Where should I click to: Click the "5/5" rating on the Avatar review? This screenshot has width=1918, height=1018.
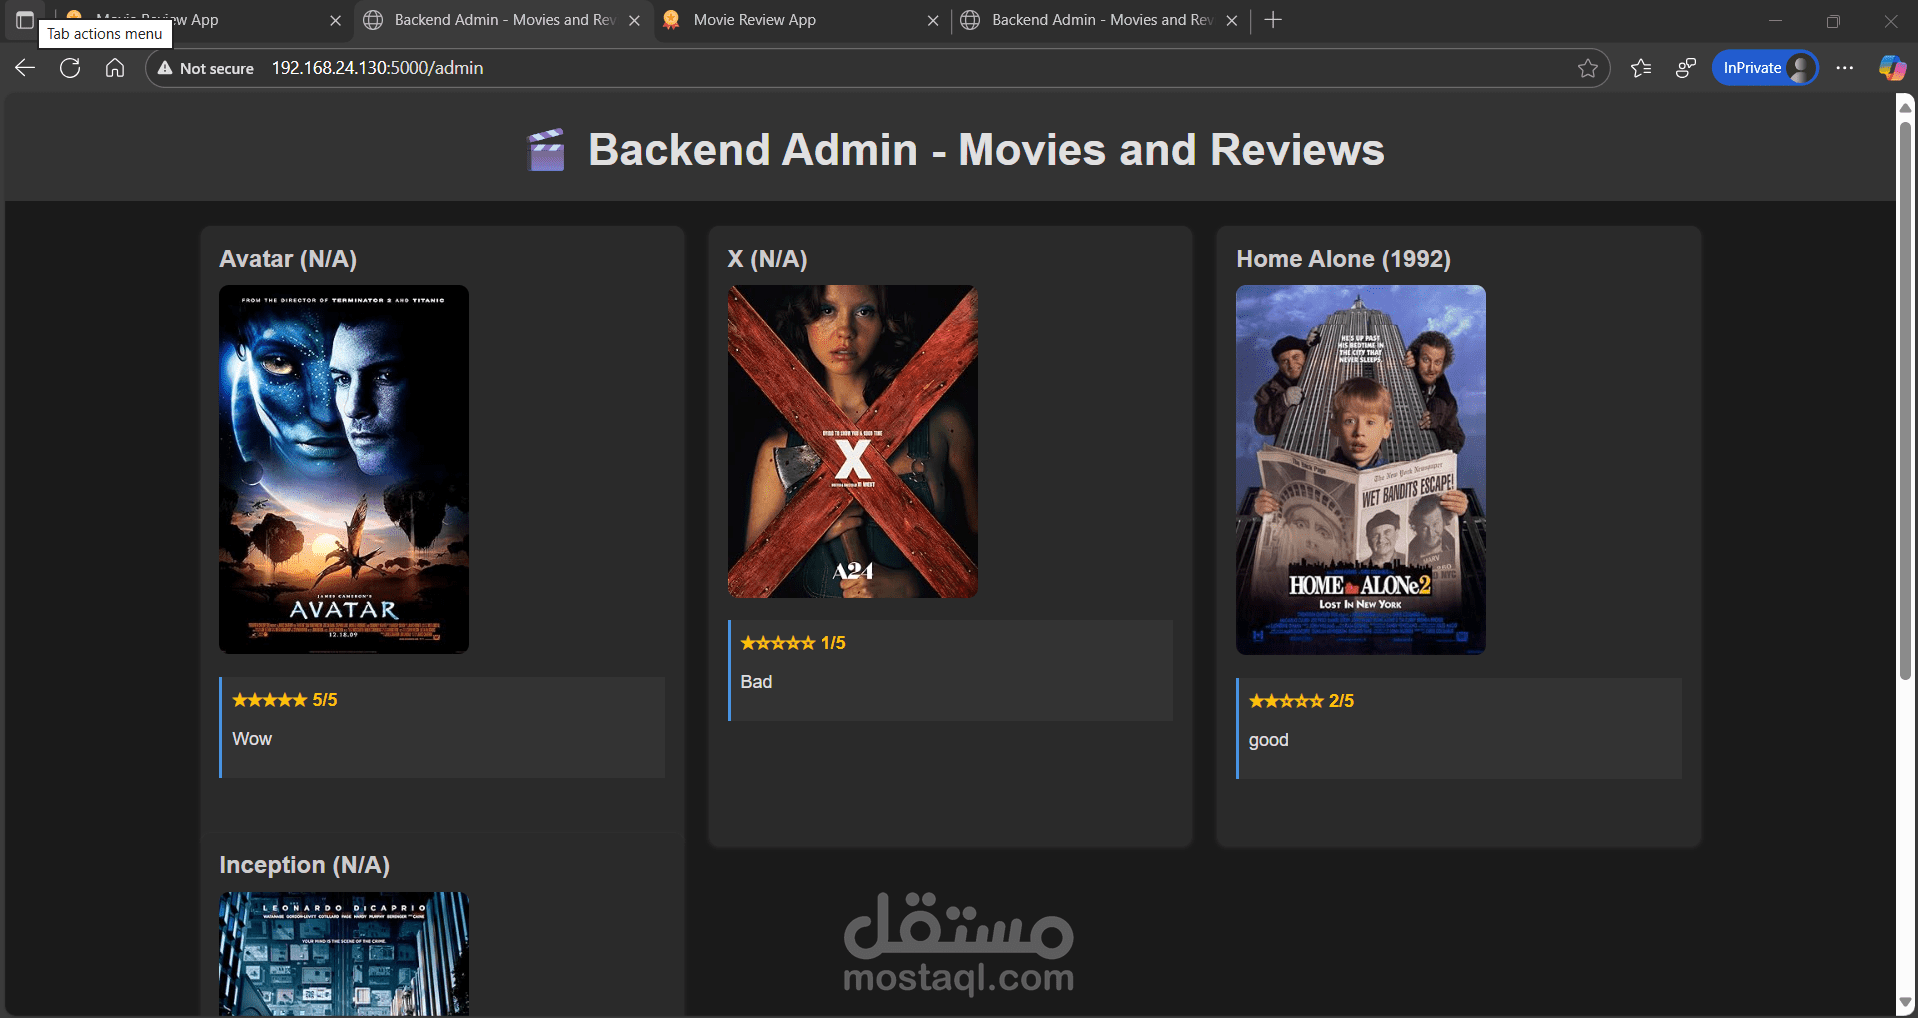[325, 700]
